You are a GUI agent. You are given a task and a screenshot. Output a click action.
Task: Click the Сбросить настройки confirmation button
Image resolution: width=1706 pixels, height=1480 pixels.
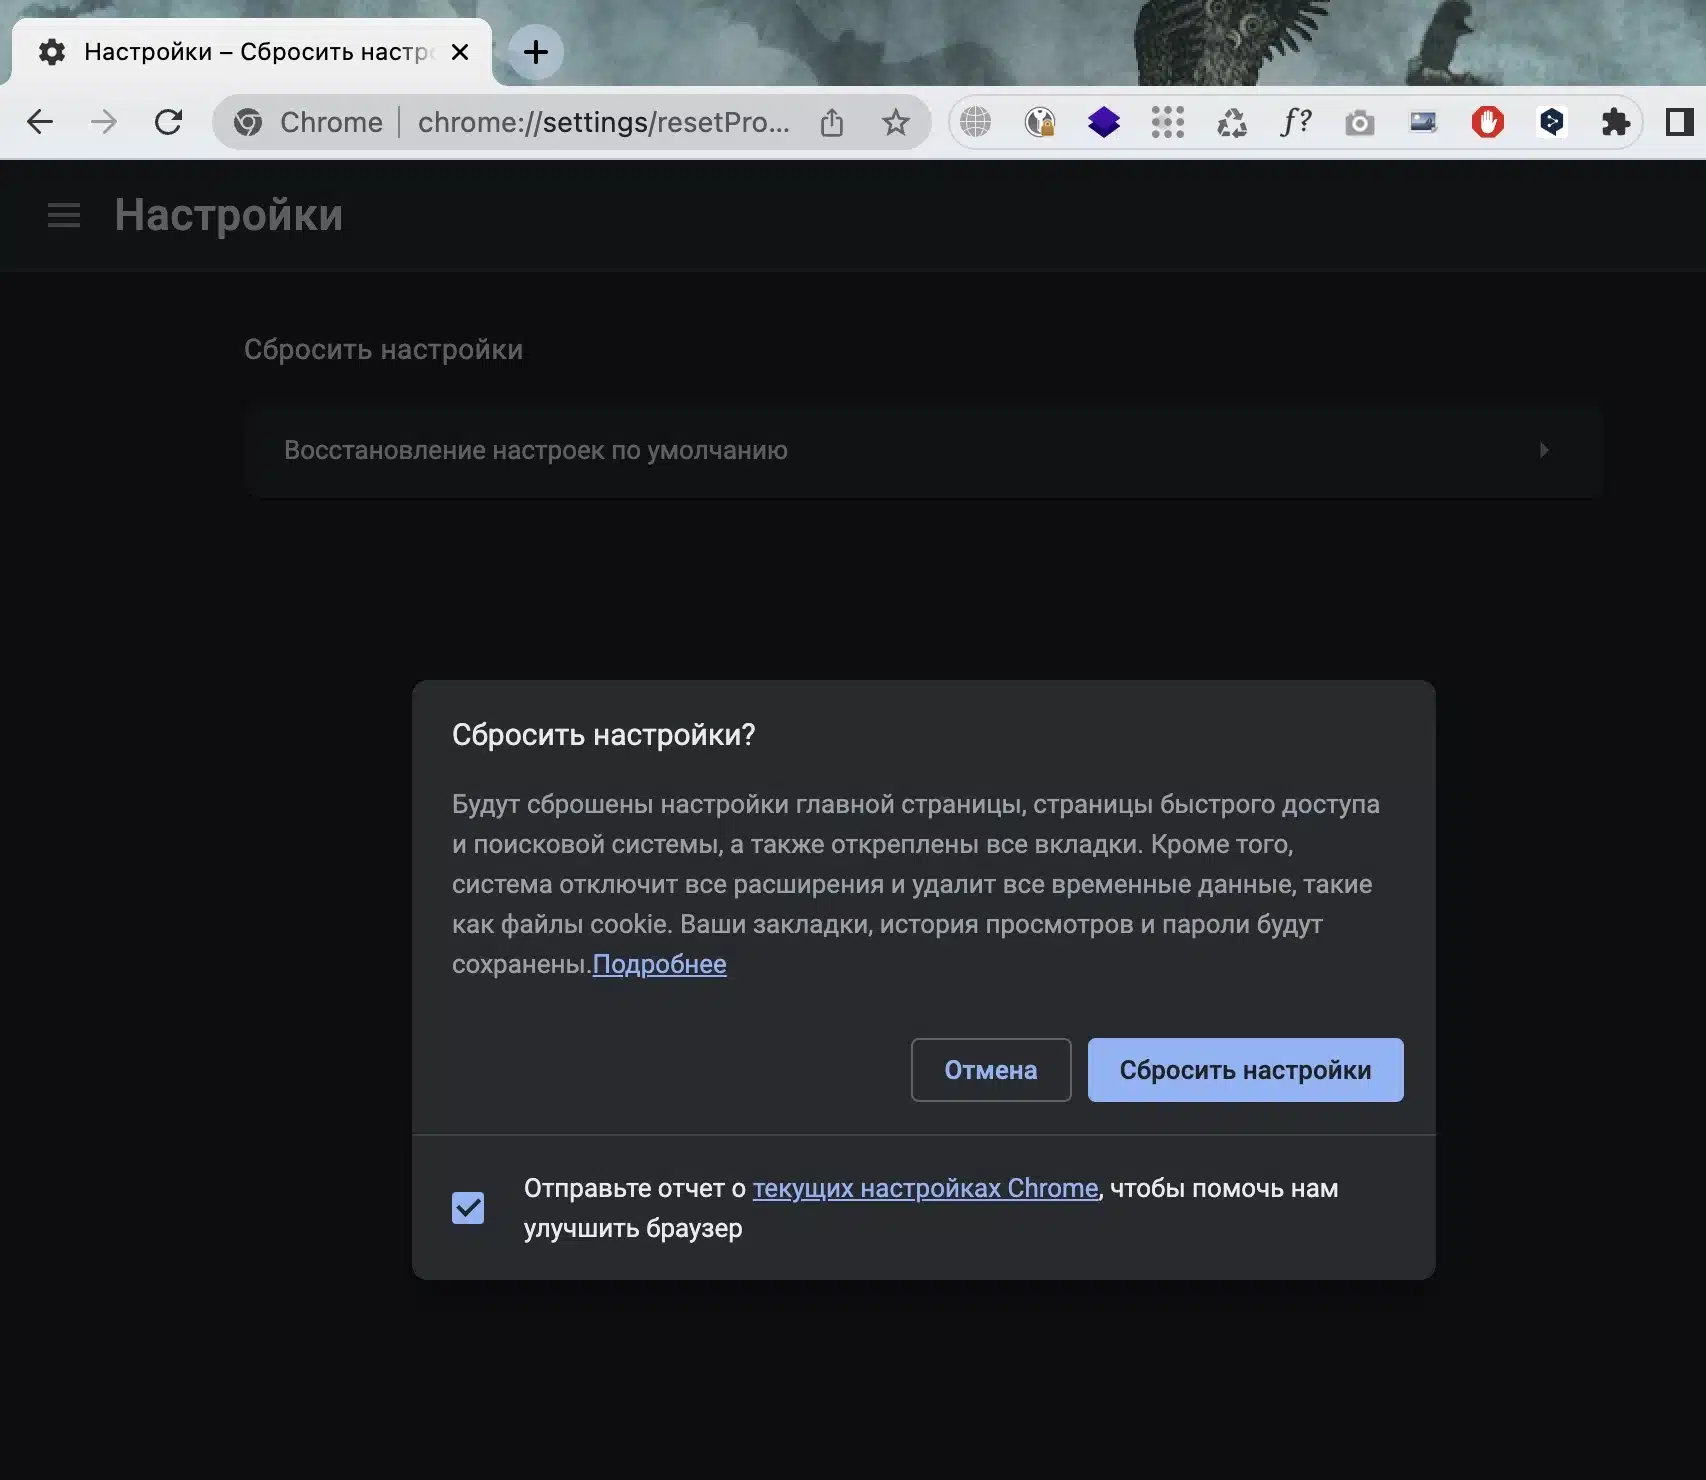(1245, 1069)
